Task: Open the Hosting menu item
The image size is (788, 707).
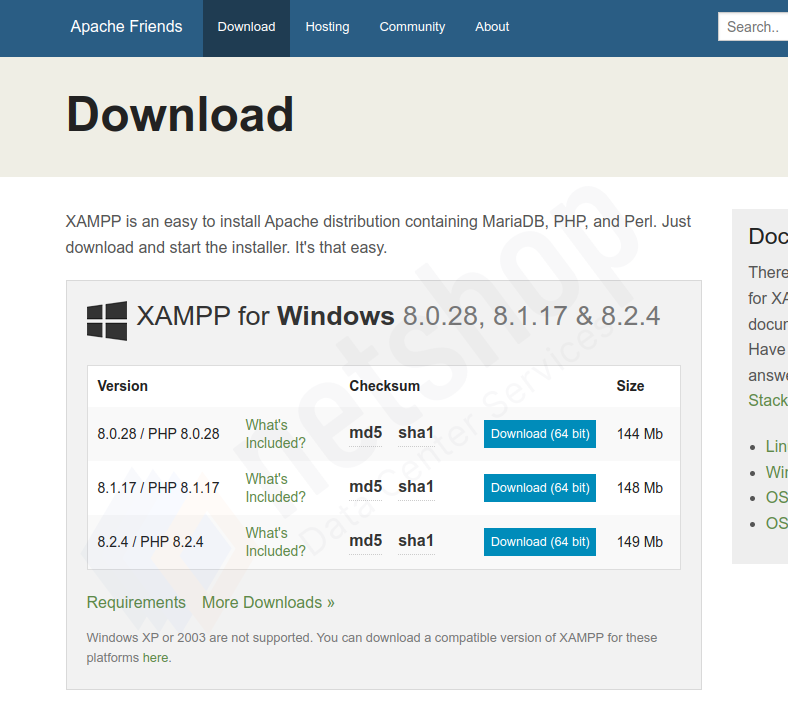Action: pyautogui.click(x=327, y=27)
